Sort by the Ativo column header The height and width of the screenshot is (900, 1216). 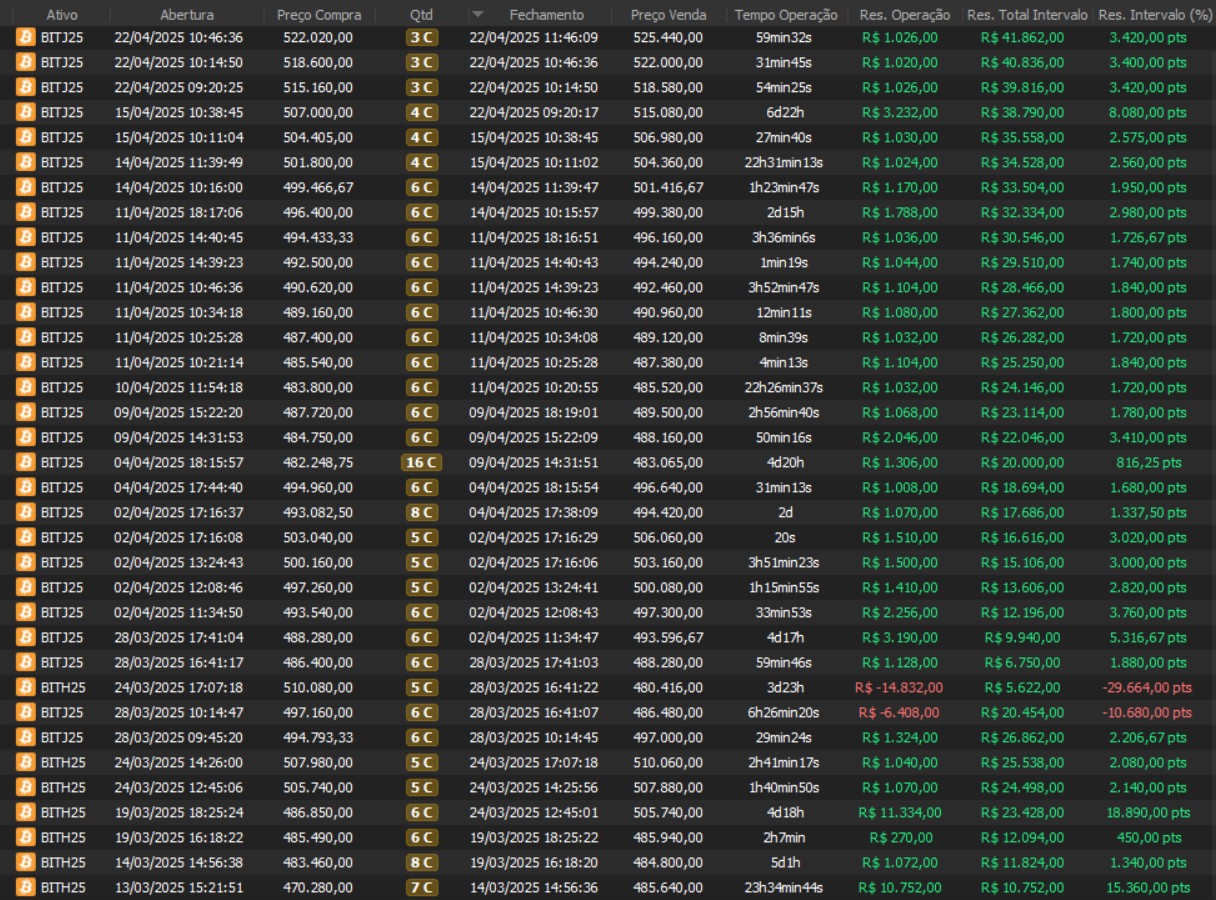tap(61, 15)
